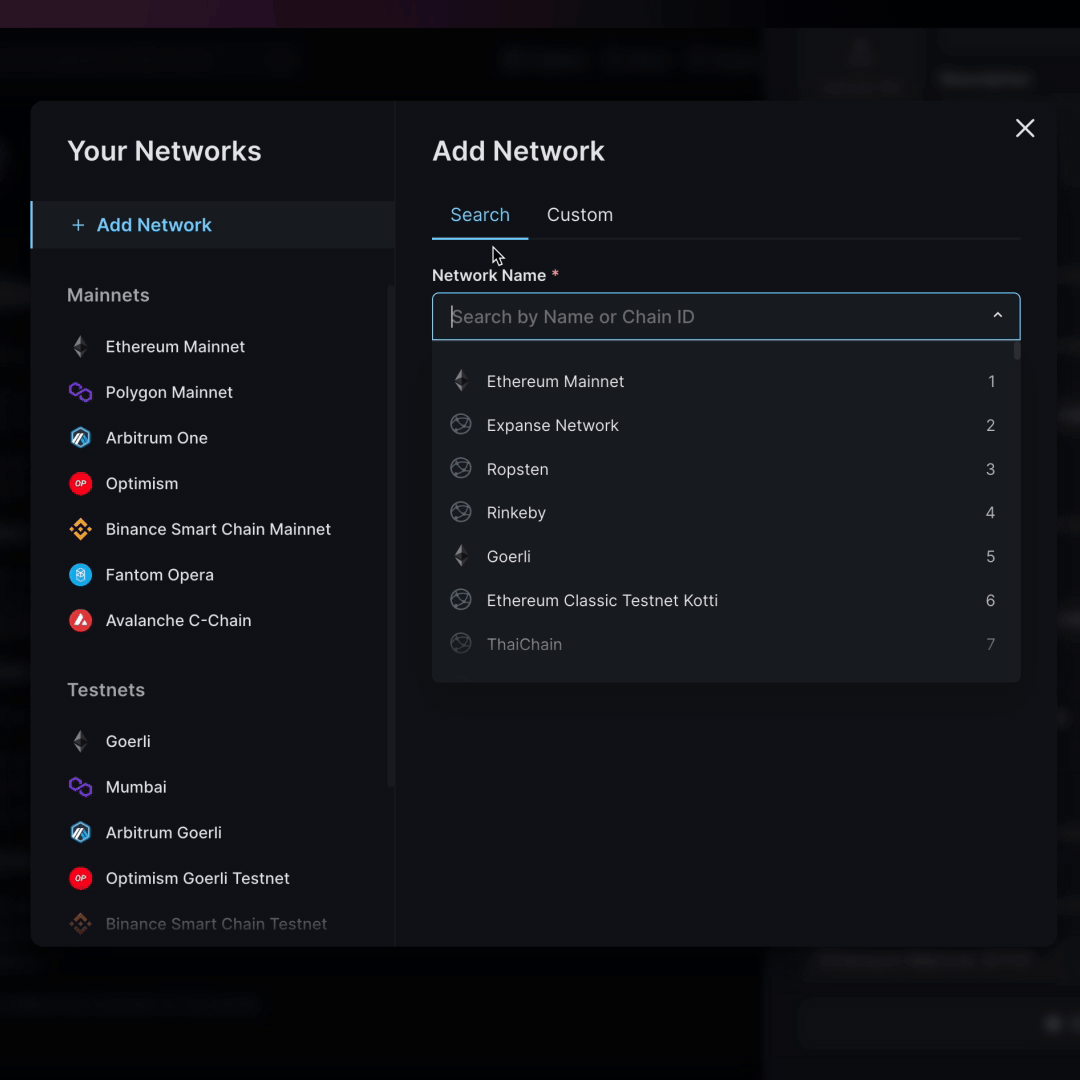Click Binance Smart Chain Mainnet logo
The image size is (1080, 1080).
pos(81,529)
